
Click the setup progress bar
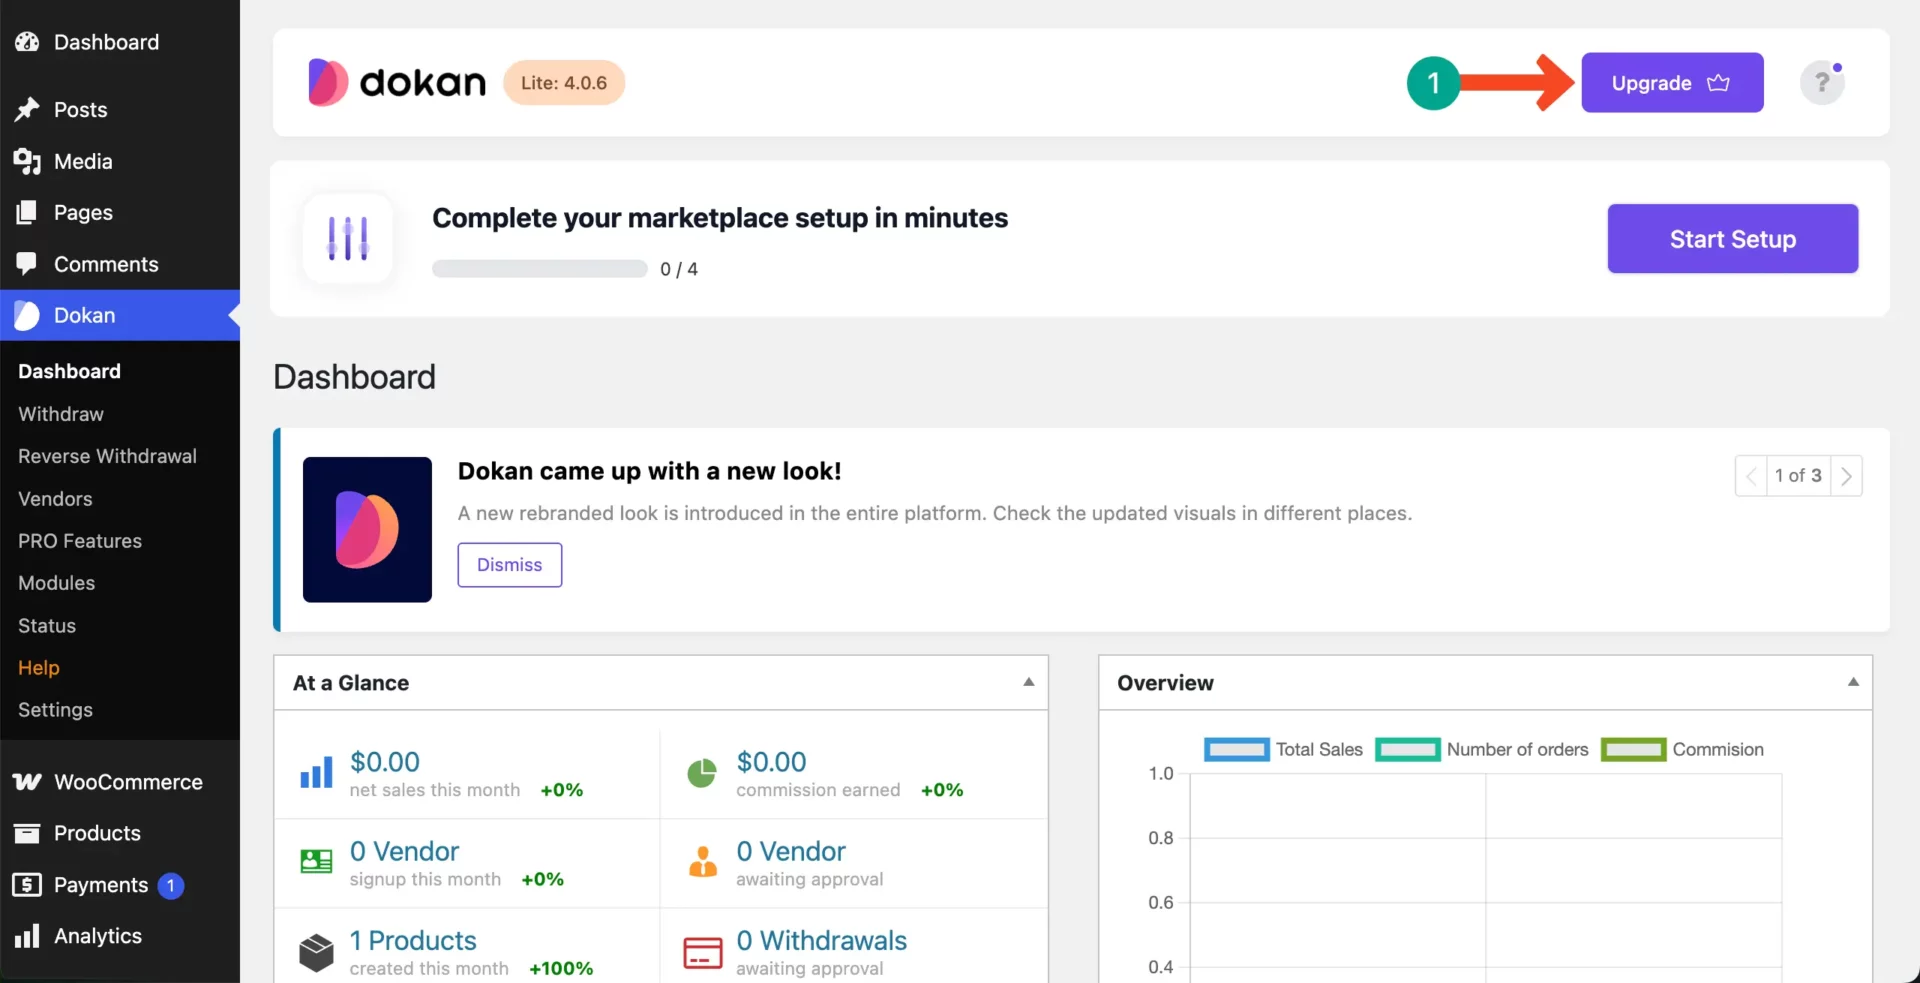540,269
